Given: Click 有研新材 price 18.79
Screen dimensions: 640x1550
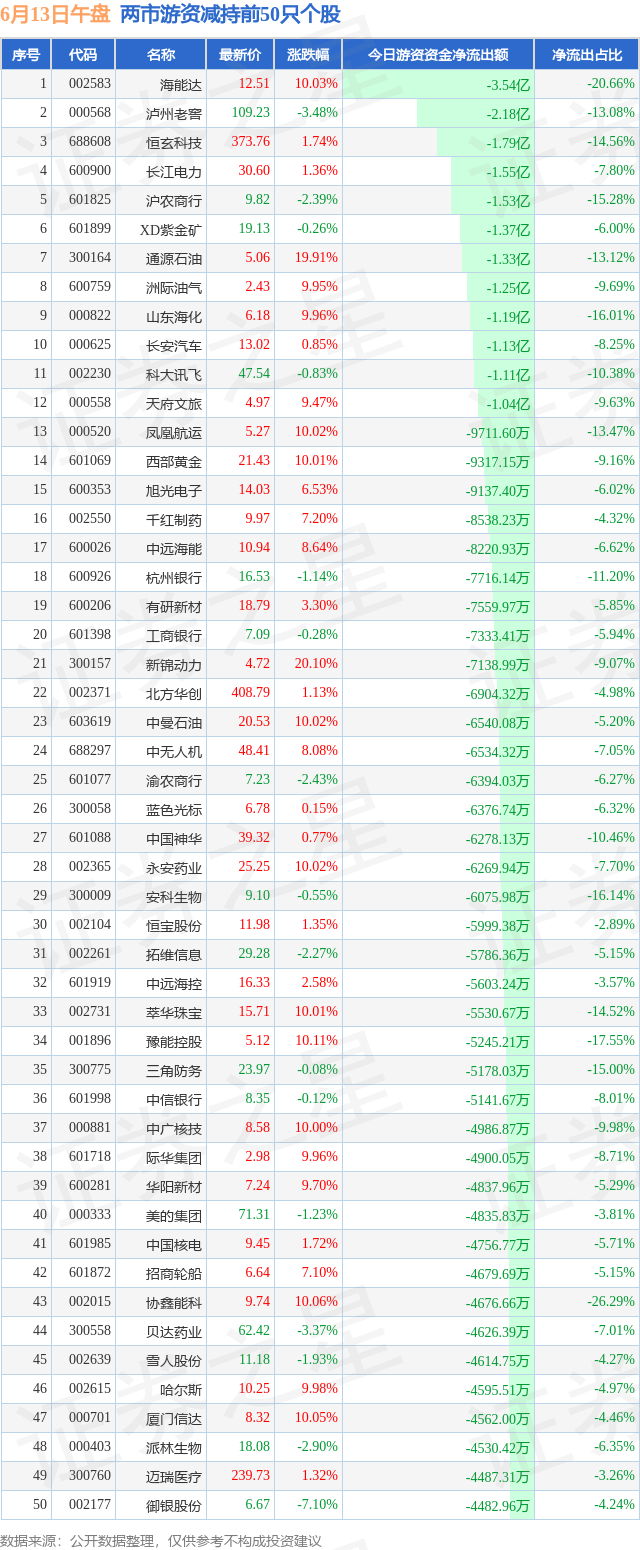Looking at the screenshot, I should (254, 606).
